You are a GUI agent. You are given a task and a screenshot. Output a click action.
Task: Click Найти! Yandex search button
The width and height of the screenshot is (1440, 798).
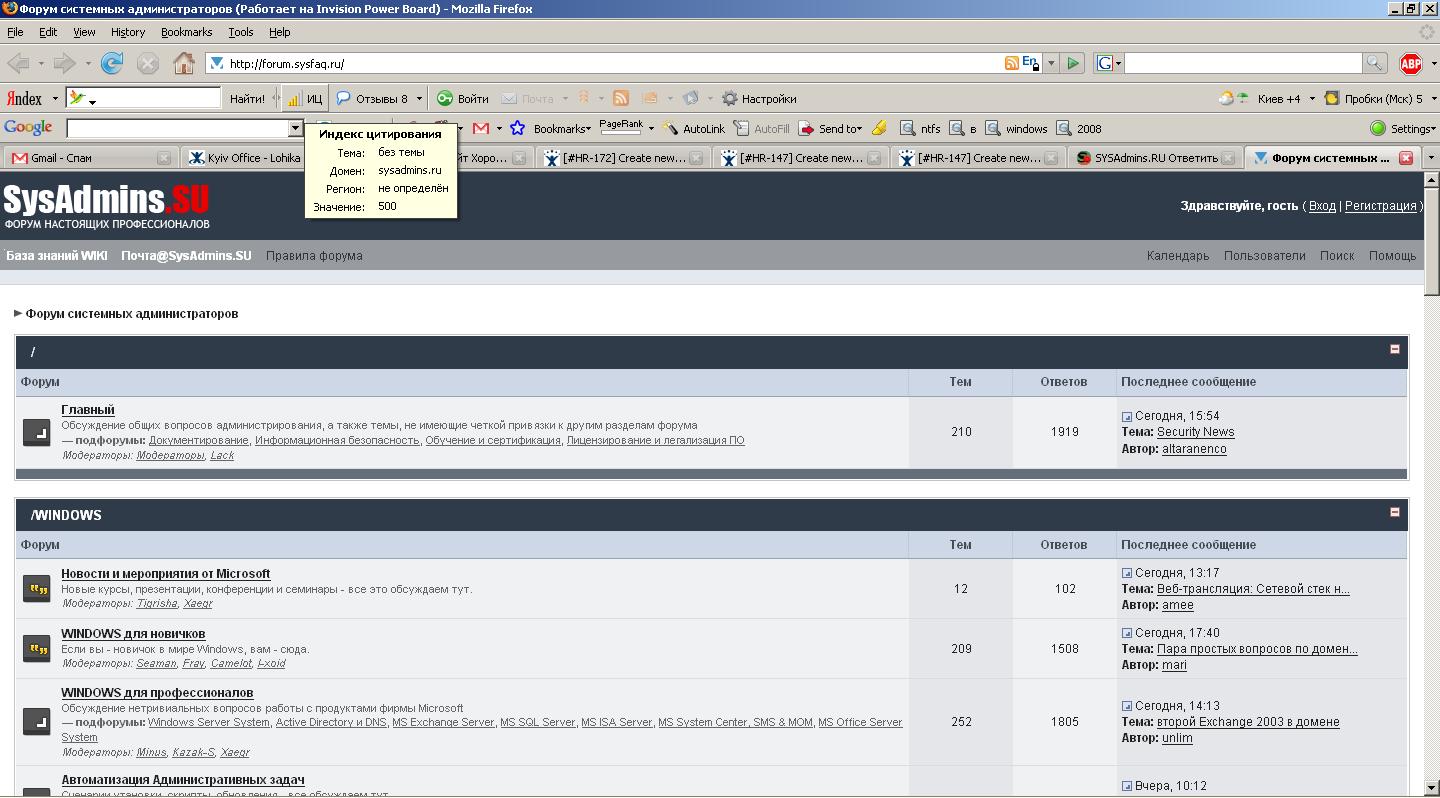click(x=247, y=98)
